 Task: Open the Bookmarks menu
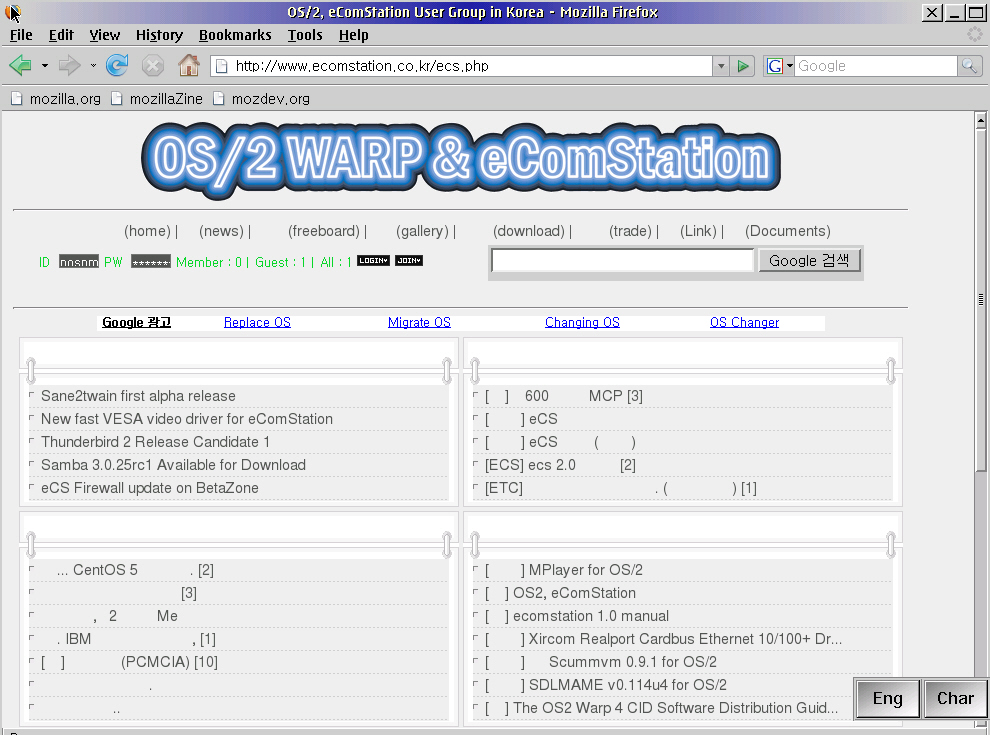pos(235,35)
